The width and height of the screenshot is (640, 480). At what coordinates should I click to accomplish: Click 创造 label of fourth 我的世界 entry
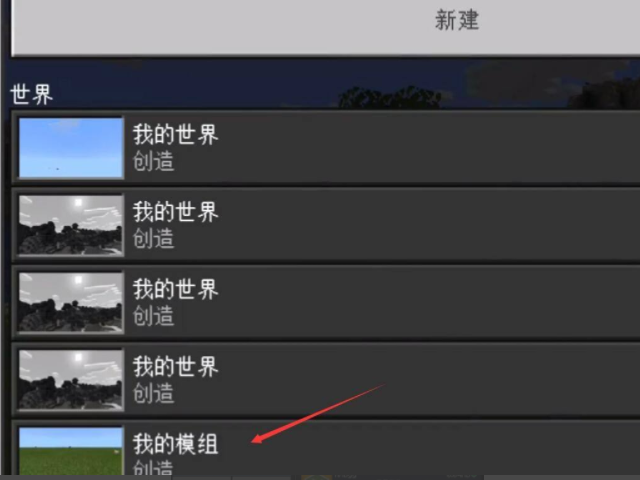click(x=153, y=393)
